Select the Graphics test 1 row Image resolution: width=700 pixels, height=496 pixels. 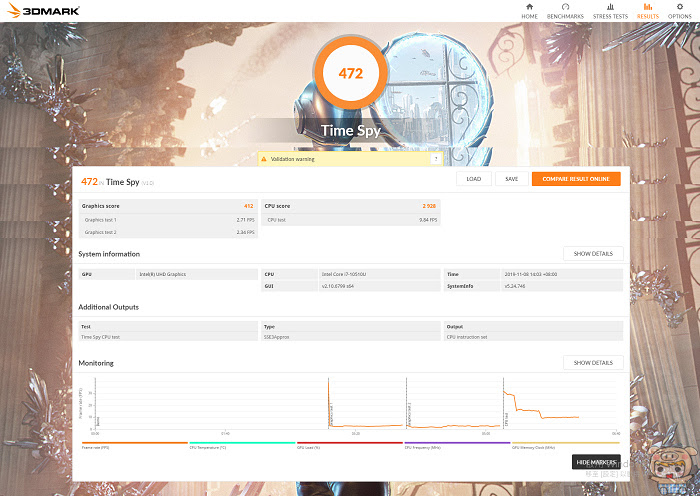click(168, 220)
